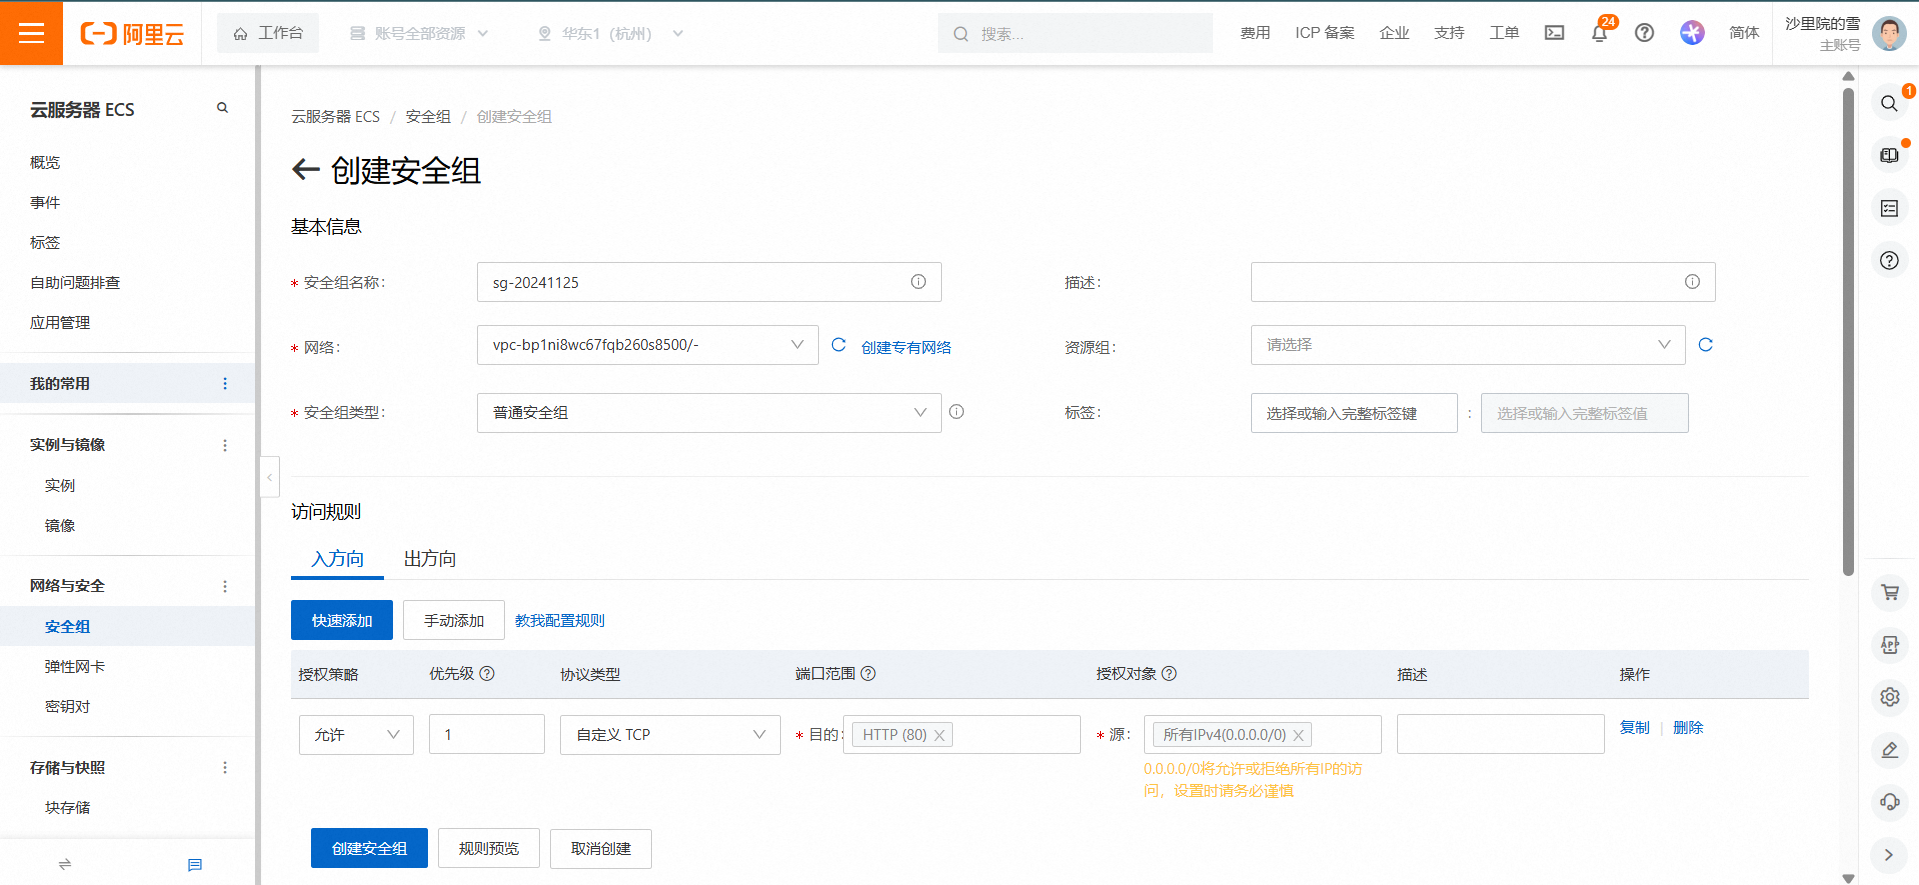Open the right sidebar checklist icon
Viewport: 1919px width, 885px height.
pyautogui.click(x=1889, y=208)
